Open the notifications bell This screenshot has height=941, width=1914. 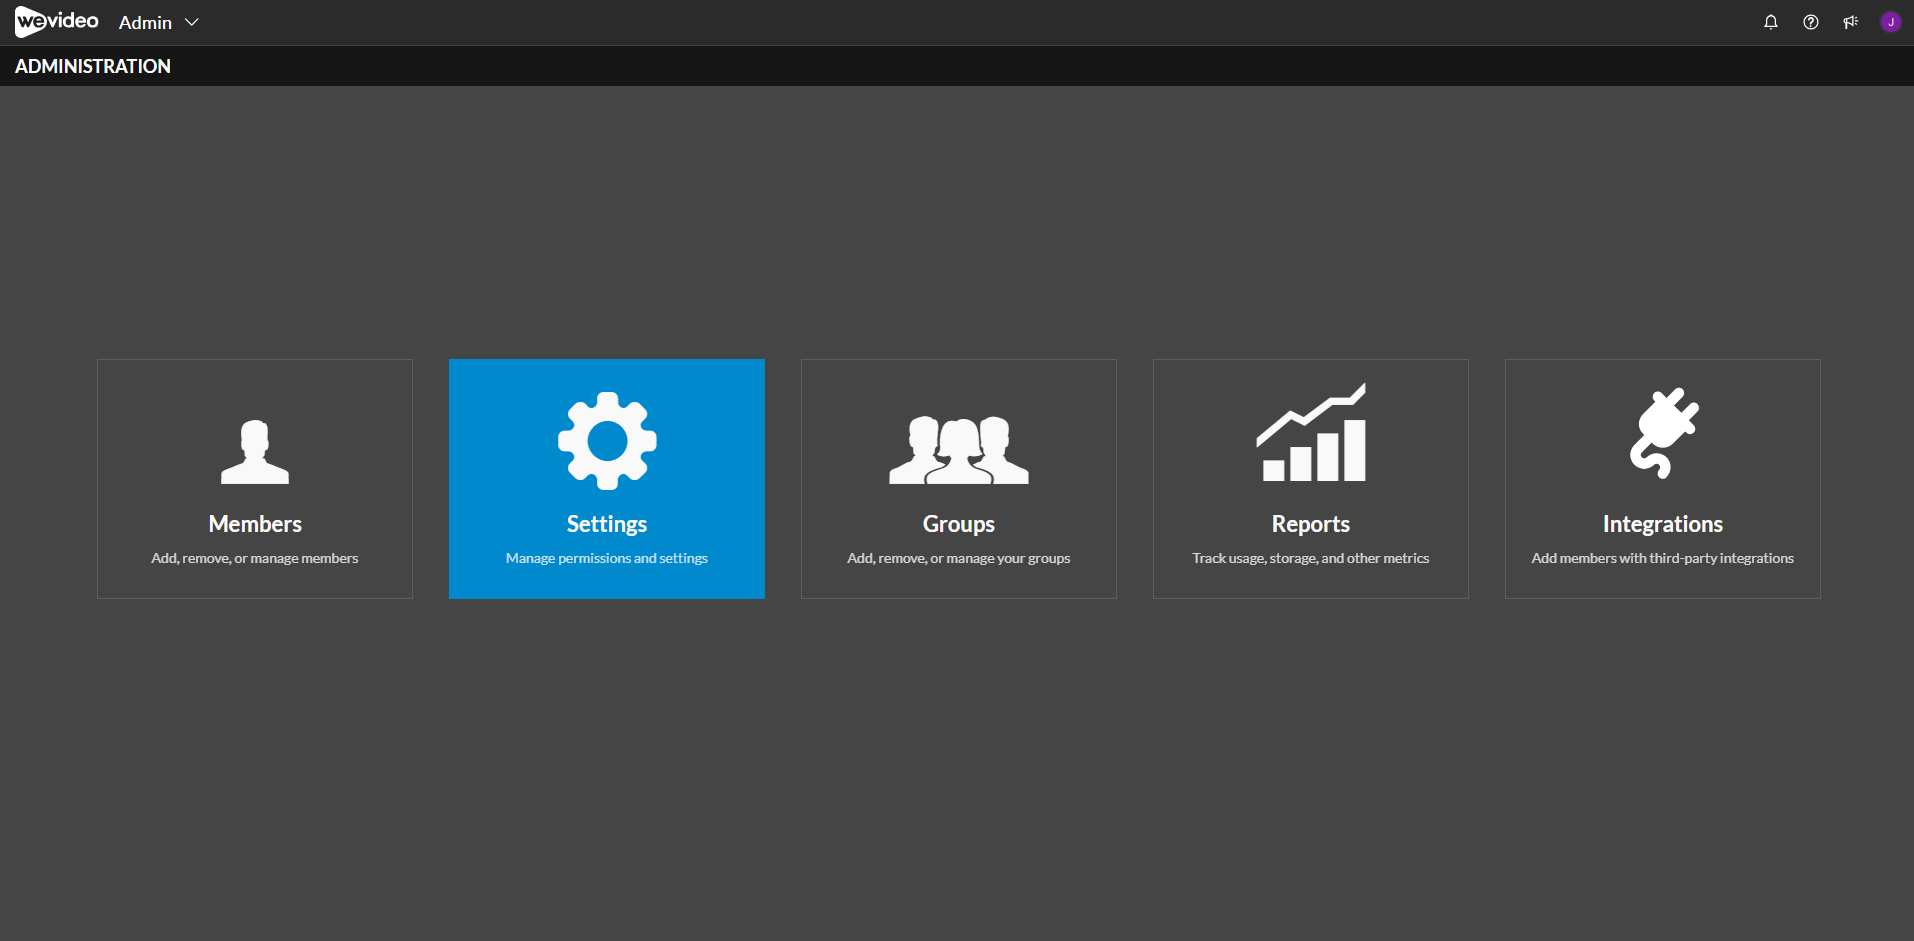click(1771, 22)
